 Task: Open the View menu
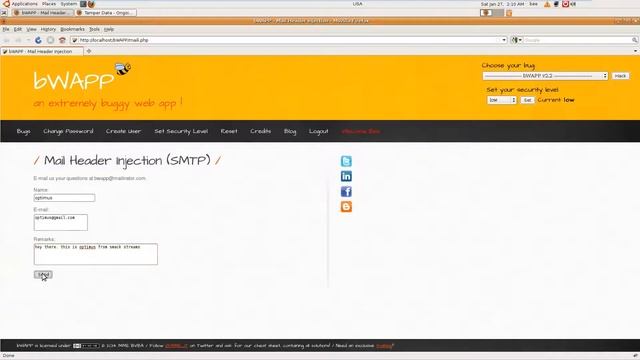[x=31, y=29]
